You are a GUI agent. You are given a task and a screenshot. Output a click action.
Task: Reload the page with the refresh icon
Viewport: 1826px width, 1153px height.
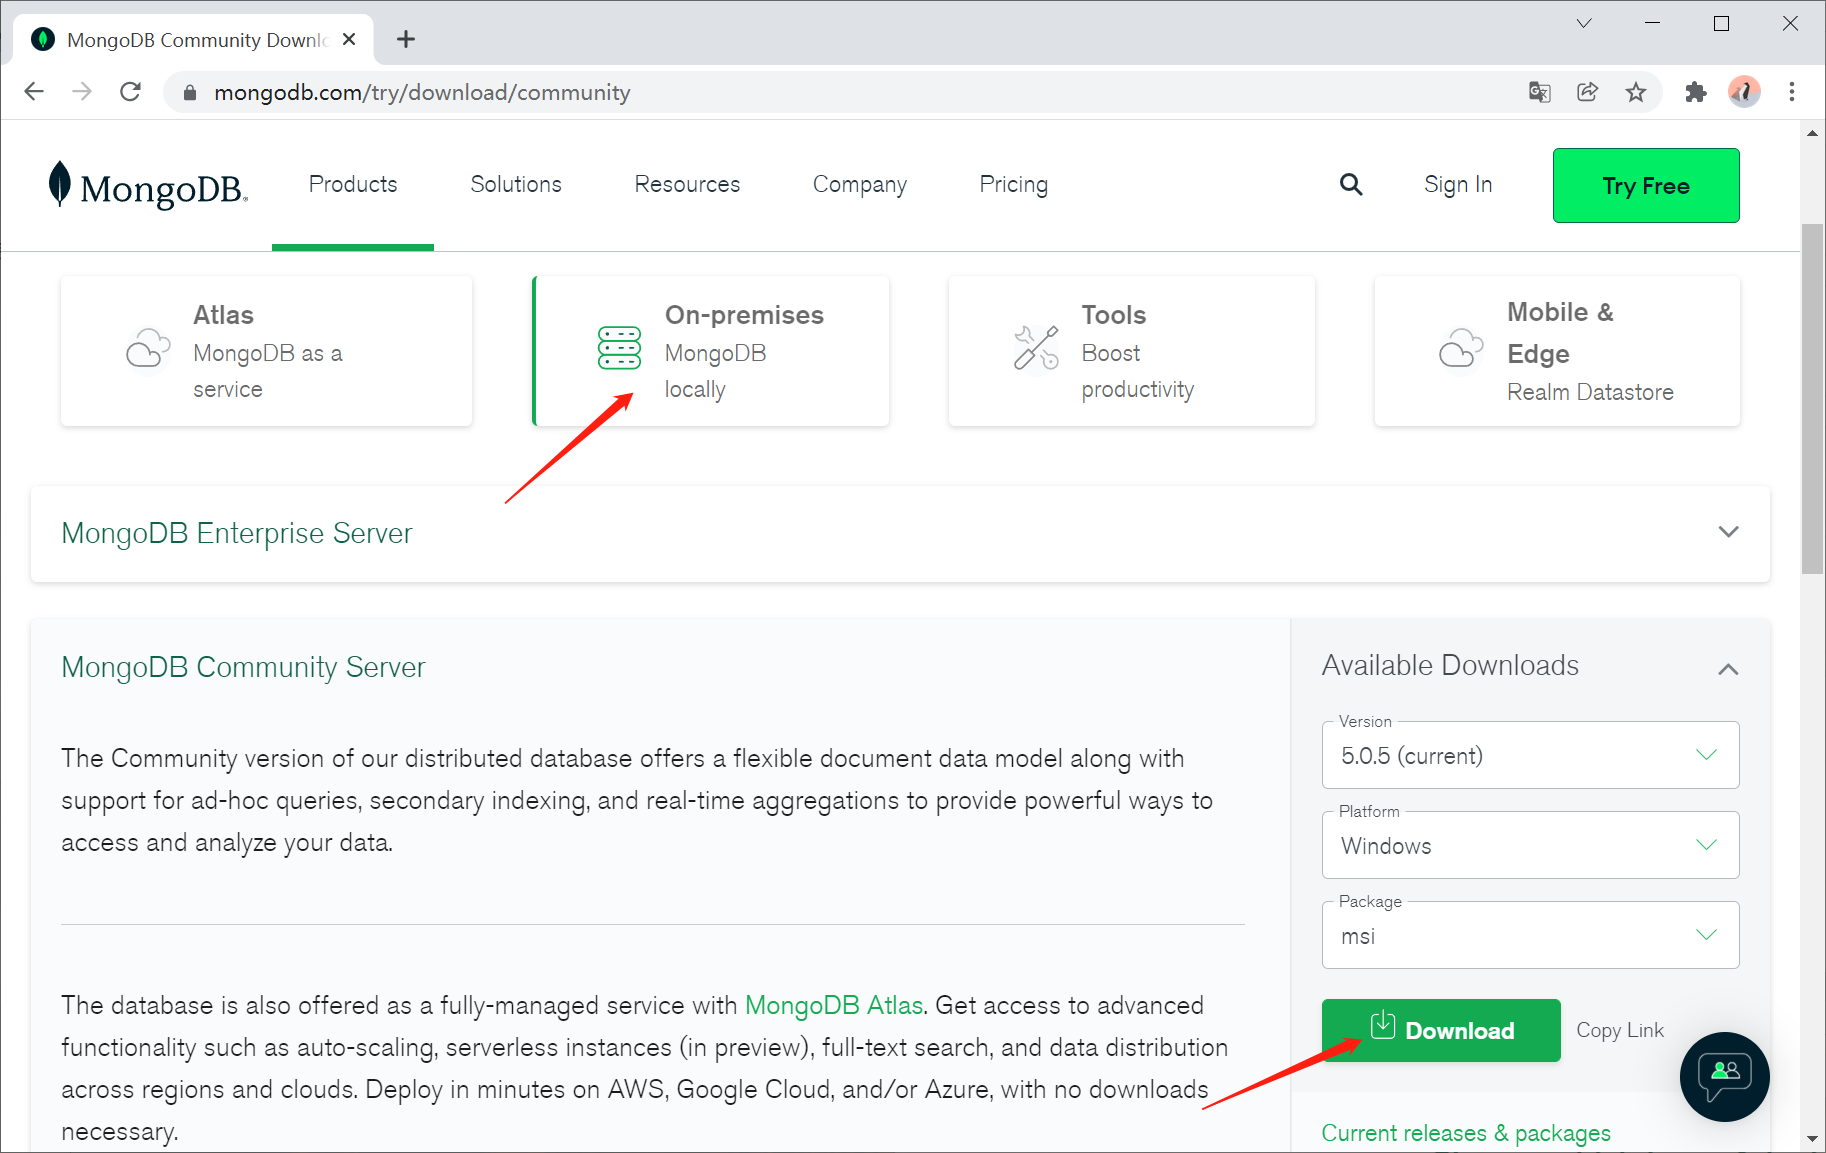[130, 92]
